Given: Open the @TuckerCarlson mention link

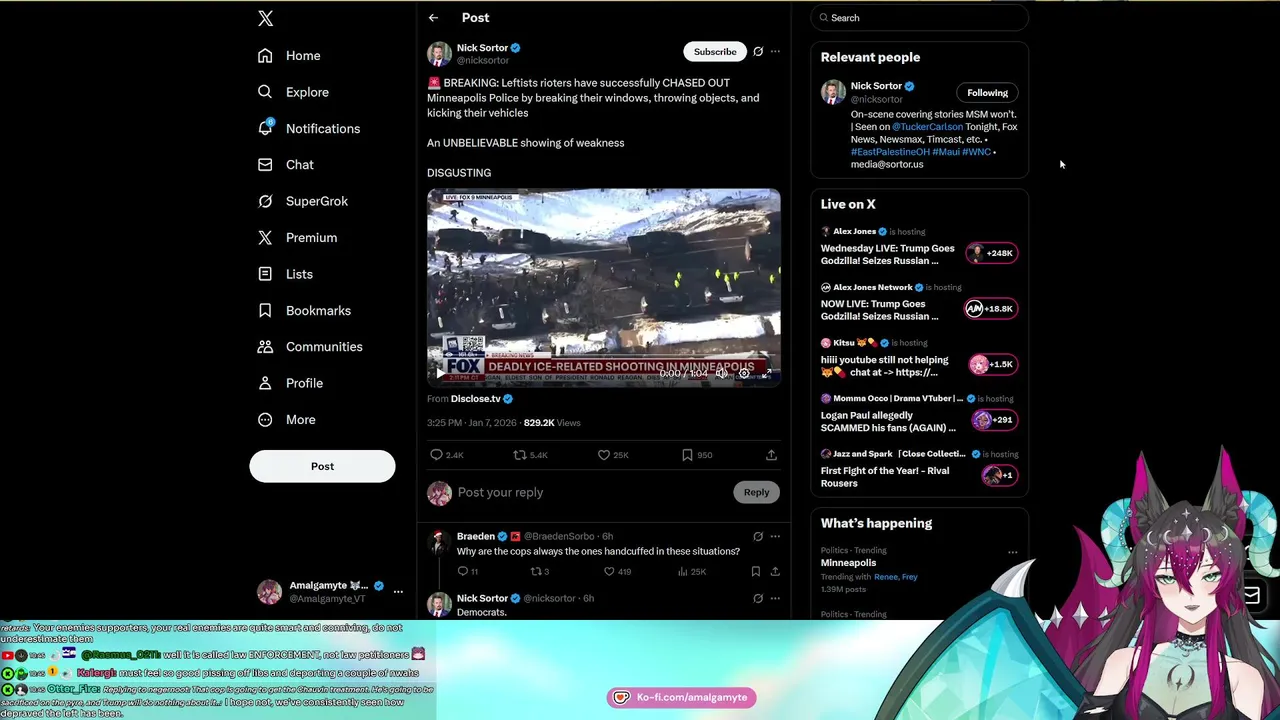Looking at the screenshot, I should [927, 127].
